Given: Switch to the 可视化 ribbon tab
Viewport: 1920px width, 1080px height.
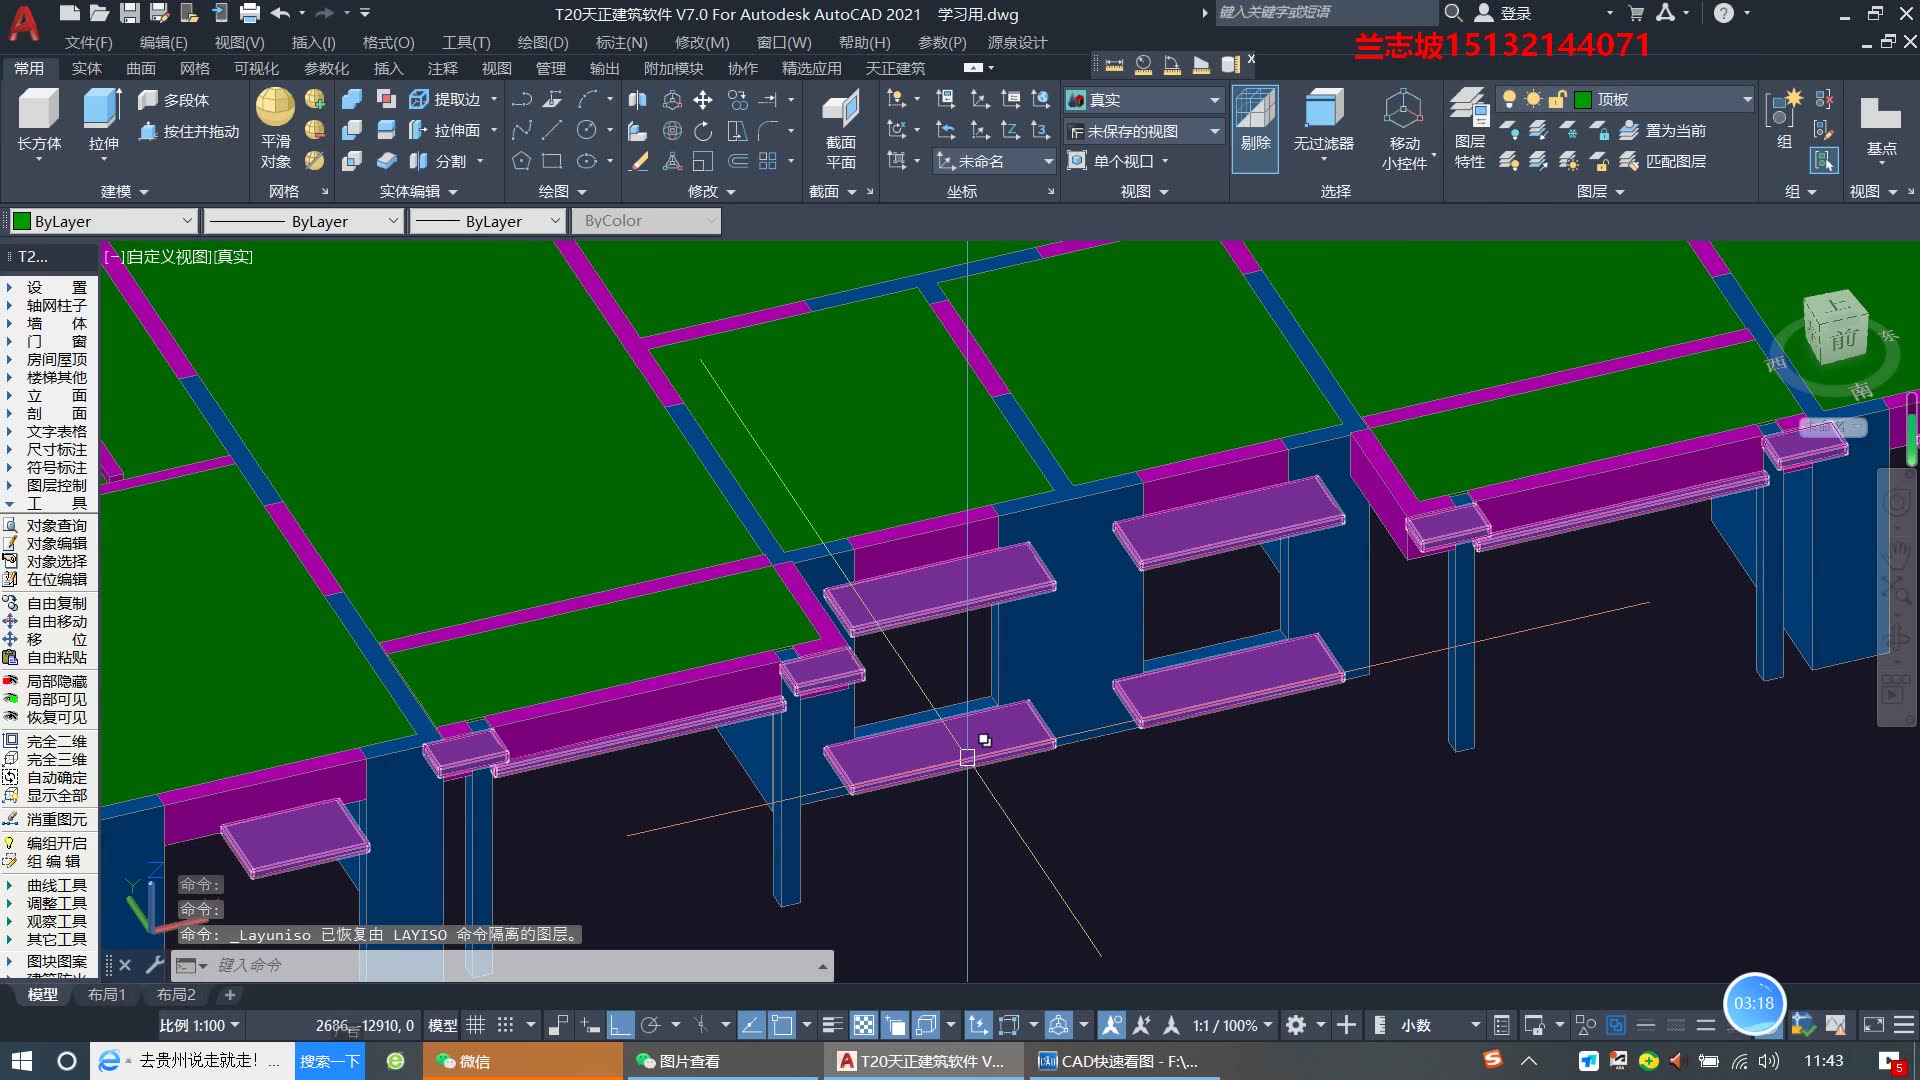Looking at the screenshot, I should (x=256, y=68).
